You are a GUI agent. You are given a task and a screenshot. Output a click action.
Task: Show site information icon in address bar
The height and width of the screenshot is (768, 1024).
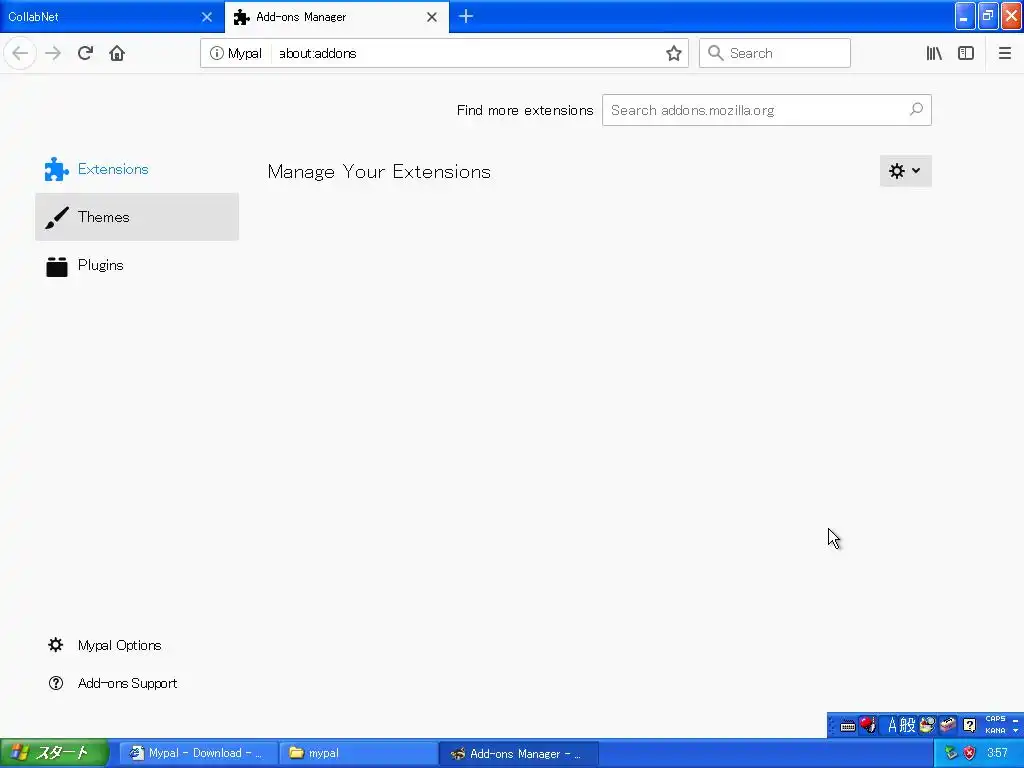tap(217, 53)
